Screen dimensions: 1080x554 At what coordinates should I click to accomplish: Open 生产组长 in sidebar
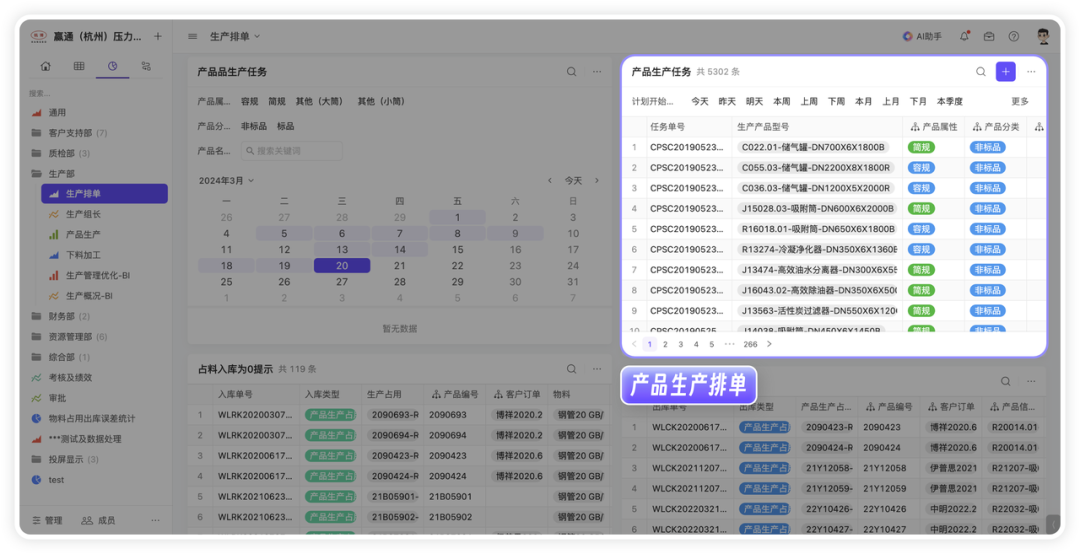coord(83,214)
